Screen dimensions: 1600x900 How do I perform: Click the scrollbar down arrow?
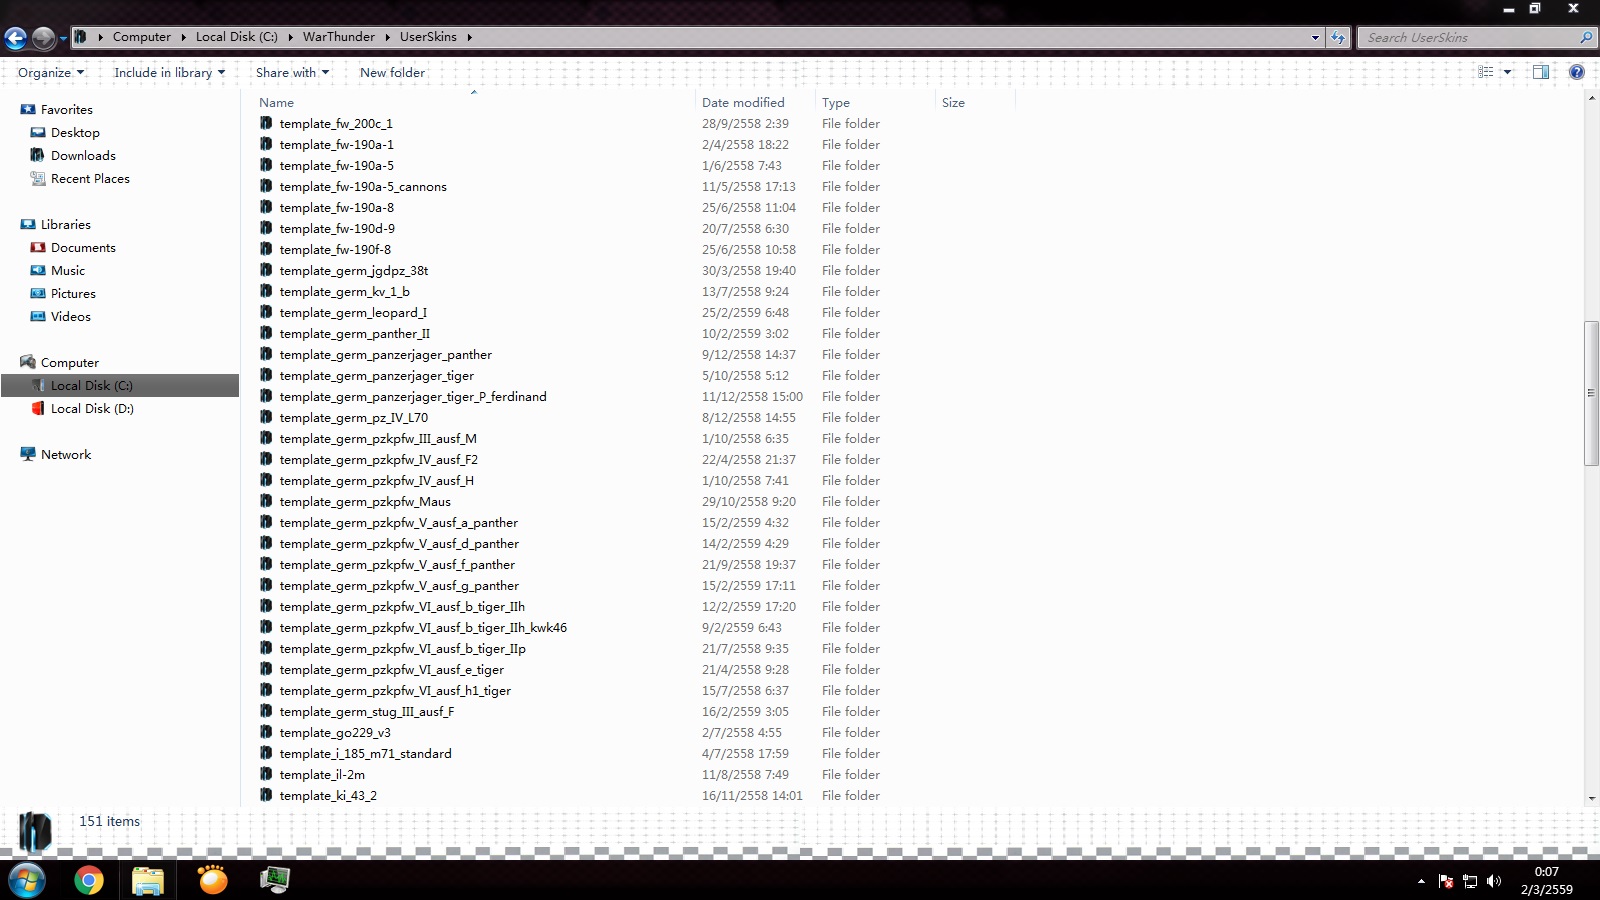[x=1591, y=799]
